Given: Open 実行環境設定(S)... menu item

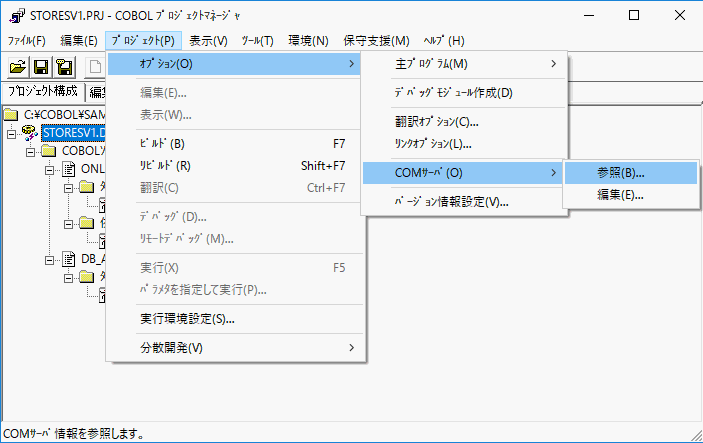Looking at the screenshot, I should click(235, 319).
